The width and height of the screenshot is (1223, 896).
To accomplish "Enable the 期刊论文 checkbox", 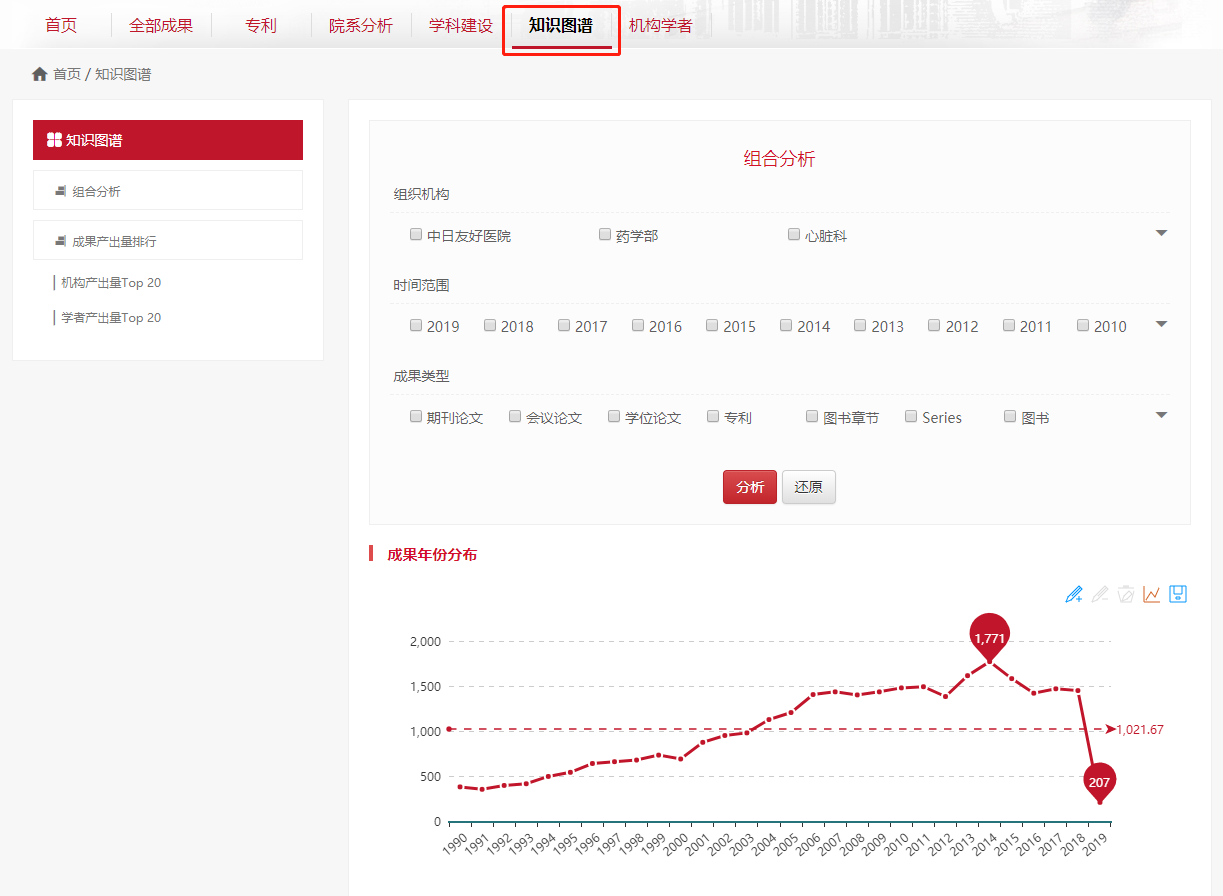I will click(416, 417).
